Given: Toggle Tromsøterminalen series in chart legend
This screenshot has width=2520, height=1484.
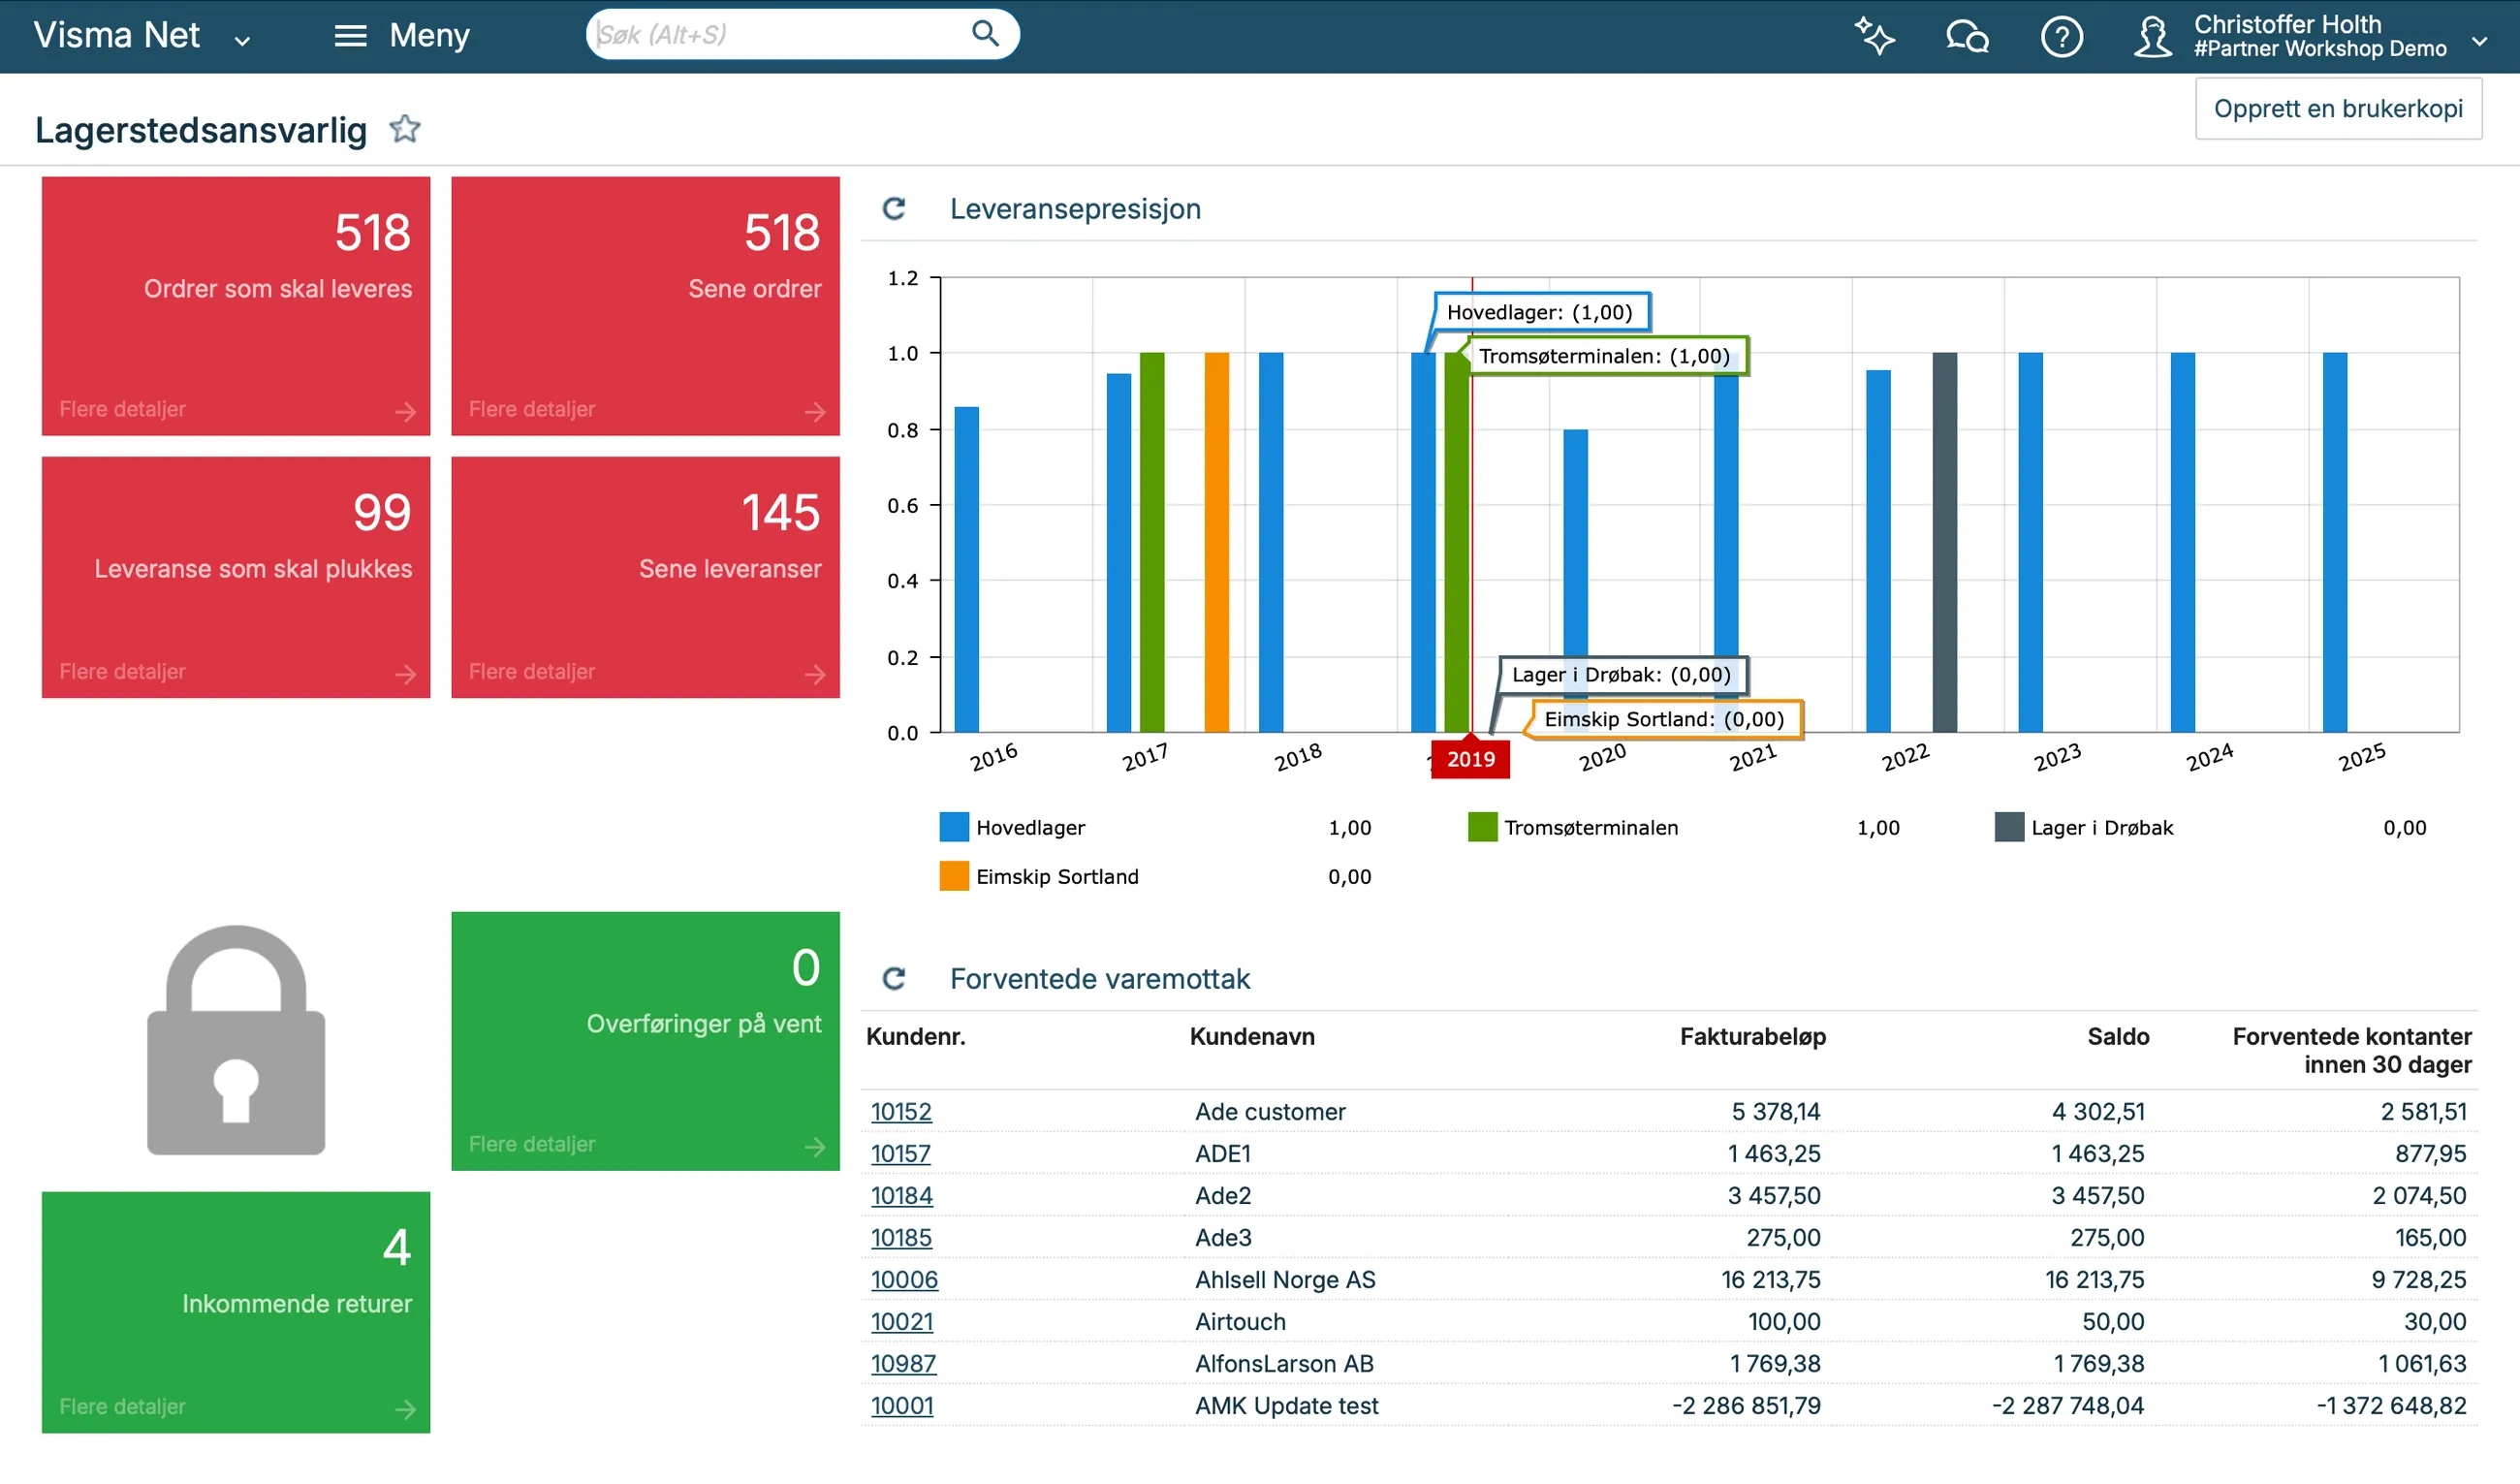Looking at the screenshot, I should (x=1590, y=827).
